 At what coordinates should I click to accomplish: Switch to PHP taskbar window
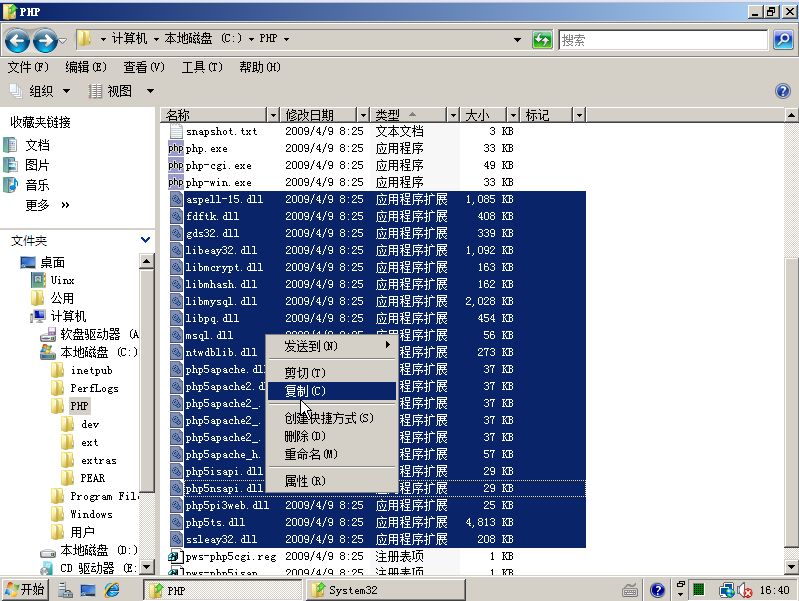point(222,590)
